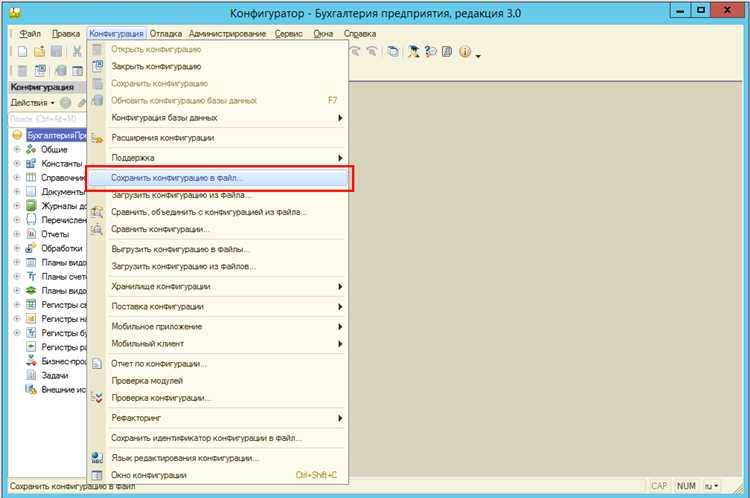The image size is (750, 498).
Task: Open the Окна menu
Action: click(x=323, y=33)
